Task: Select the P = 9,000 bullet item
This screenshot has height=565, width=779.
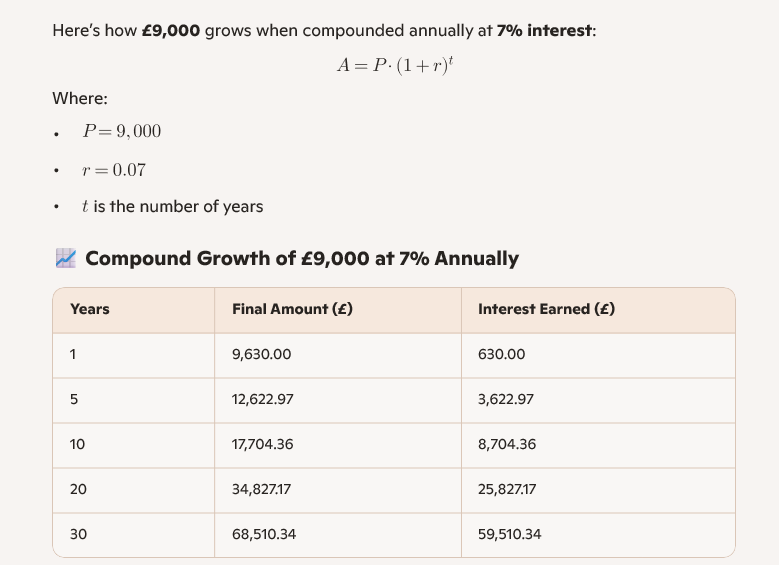Action: (x=122, y=132)
